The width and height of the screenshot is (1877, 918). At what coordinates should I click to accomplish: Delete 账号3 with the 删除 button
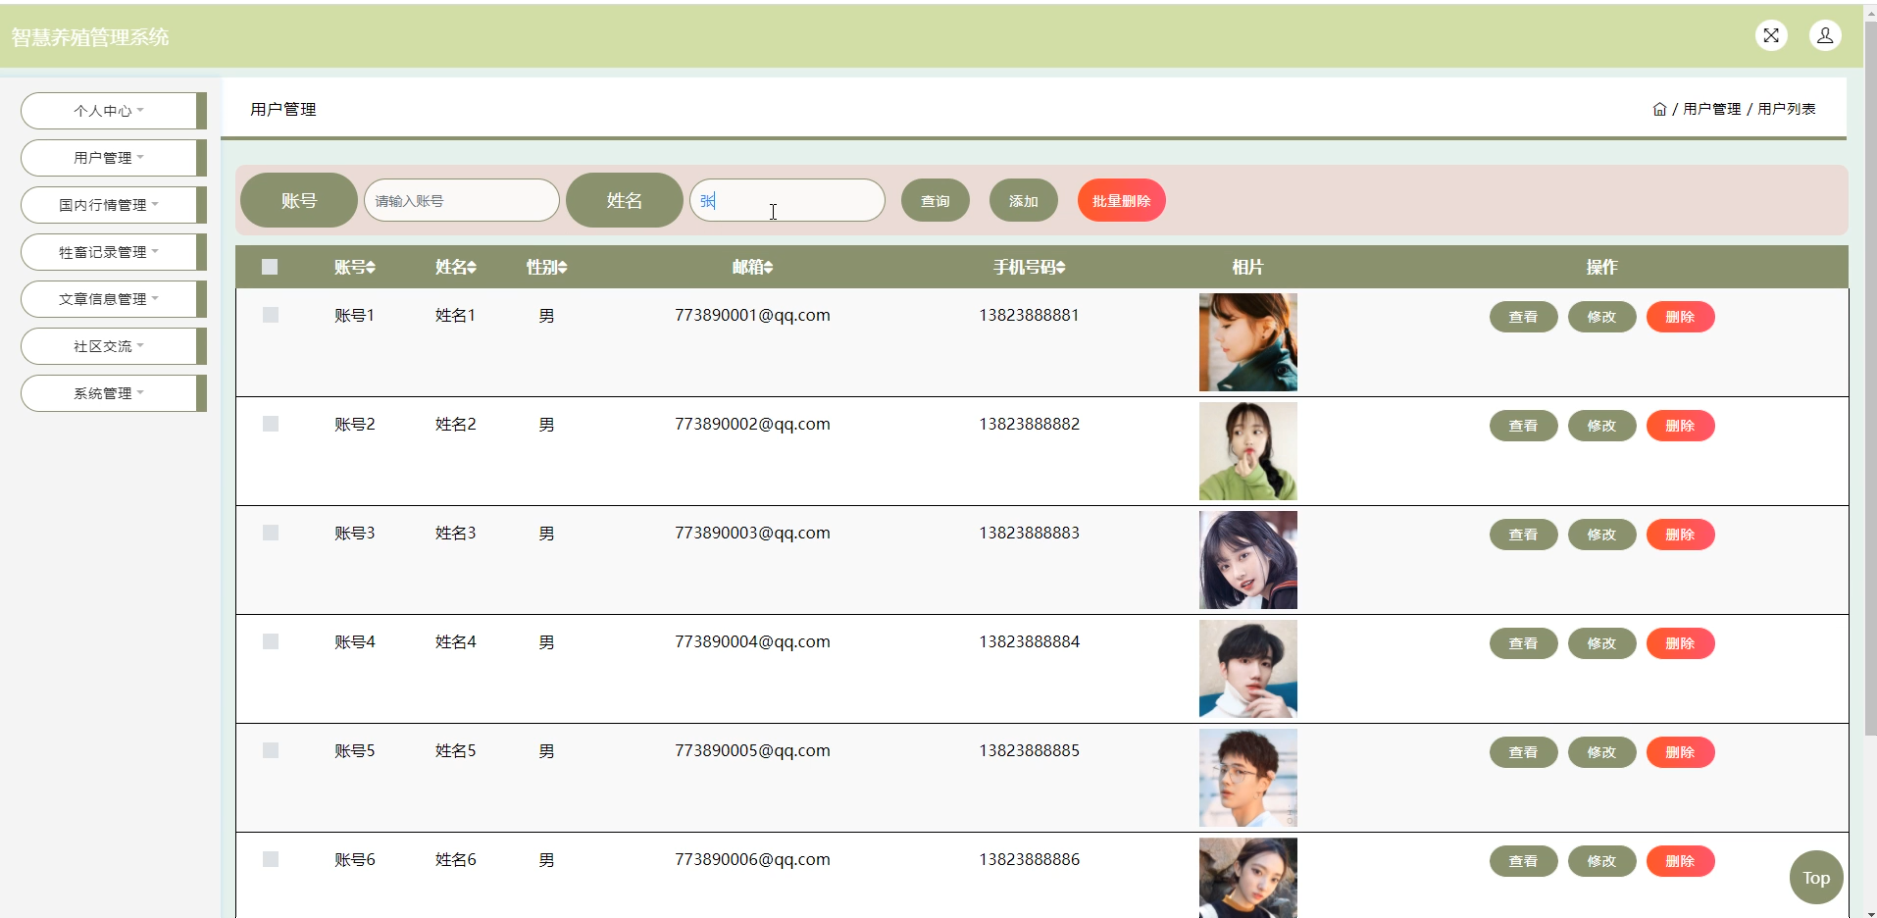point(1680,535)
